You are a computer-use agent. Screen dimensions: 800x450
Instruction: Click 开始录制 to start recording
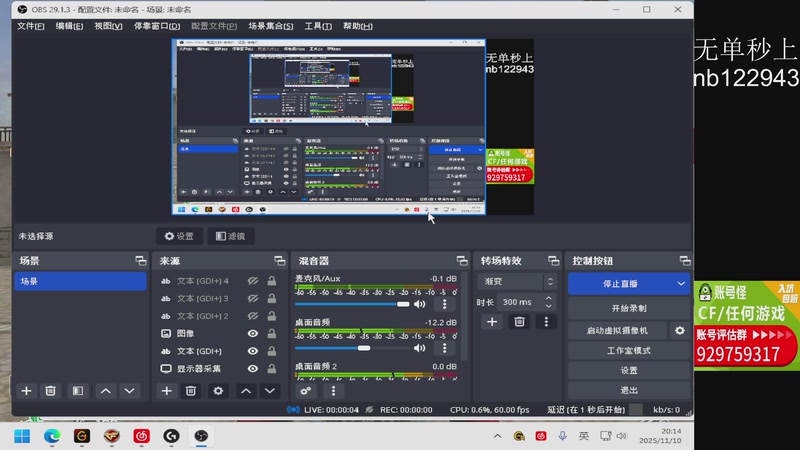coord(629,308)
